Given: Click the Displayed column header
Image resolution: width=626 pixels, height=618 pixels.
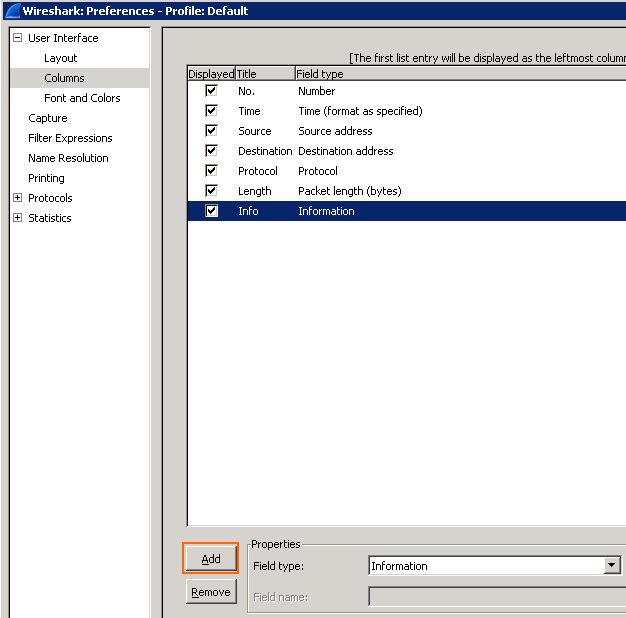Looking at the screenshot, I should pyautogui.click(x=211, y=74).
